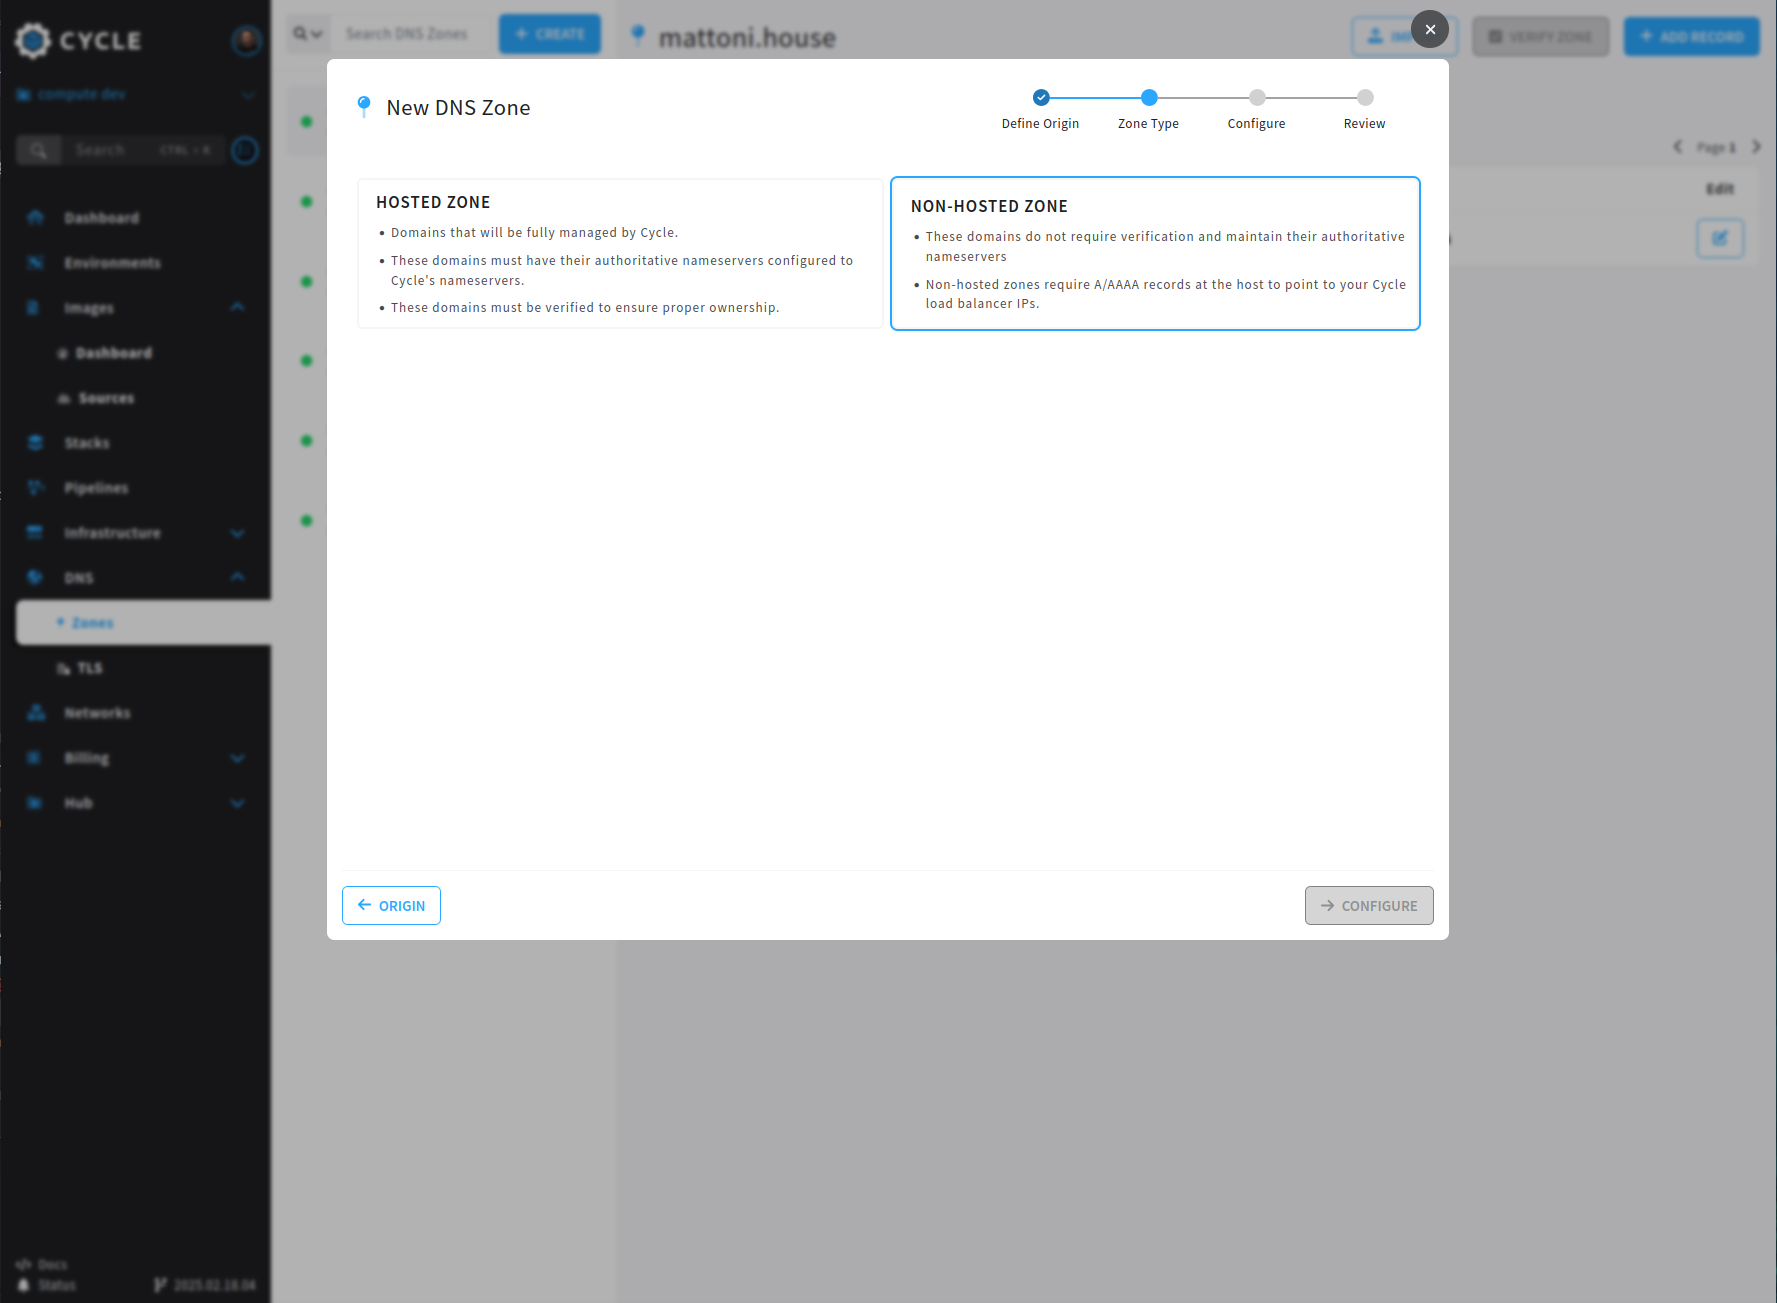Viewport: 1777px width, 1303px height.
Task: Open Stacks in the sidebar
Action: (x=87, y=443)
